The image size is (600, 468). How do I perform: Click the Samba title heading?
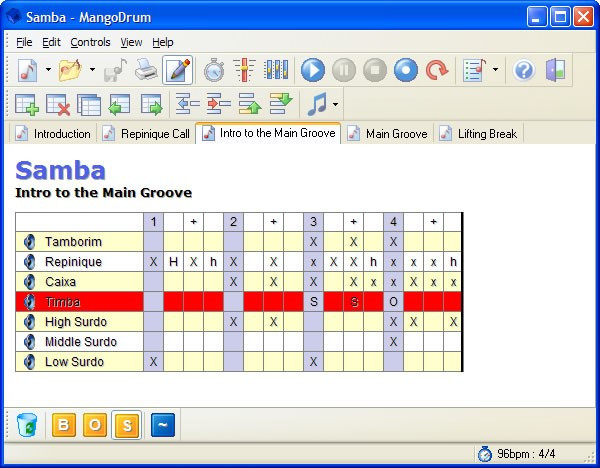pyautogui.click(x=60, y=170)
